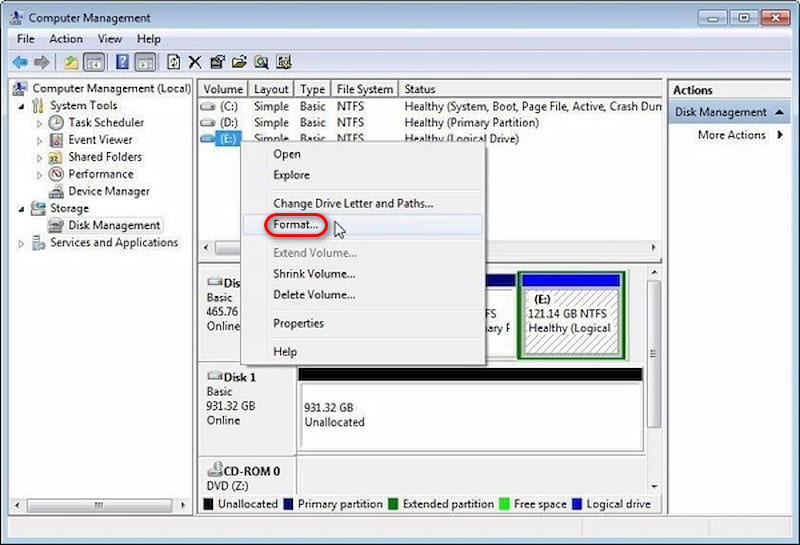Click "Healthy (Primary Partition)" status text
800x545 pixels.
(x=471, y=123)
